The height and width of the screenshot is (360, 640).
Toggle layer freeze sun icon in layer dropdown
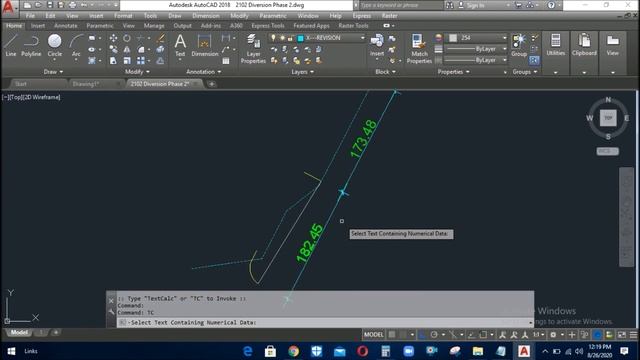[x=282, y=38]
